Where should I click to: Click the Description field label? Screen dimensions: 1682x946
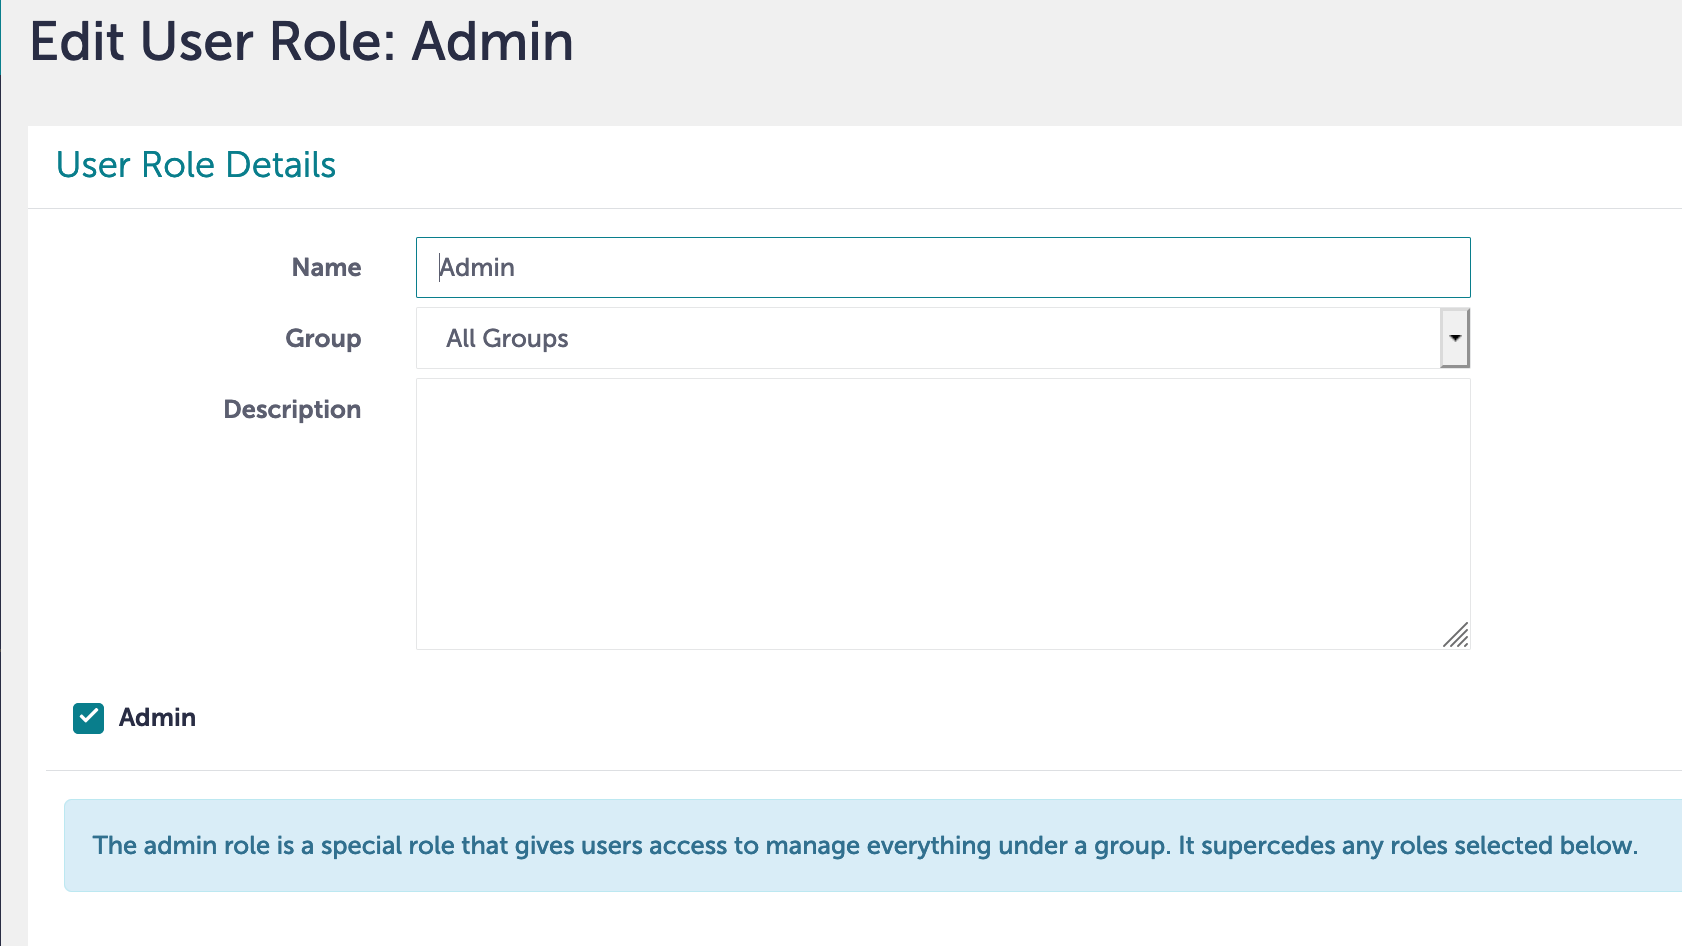pos(292,409)
